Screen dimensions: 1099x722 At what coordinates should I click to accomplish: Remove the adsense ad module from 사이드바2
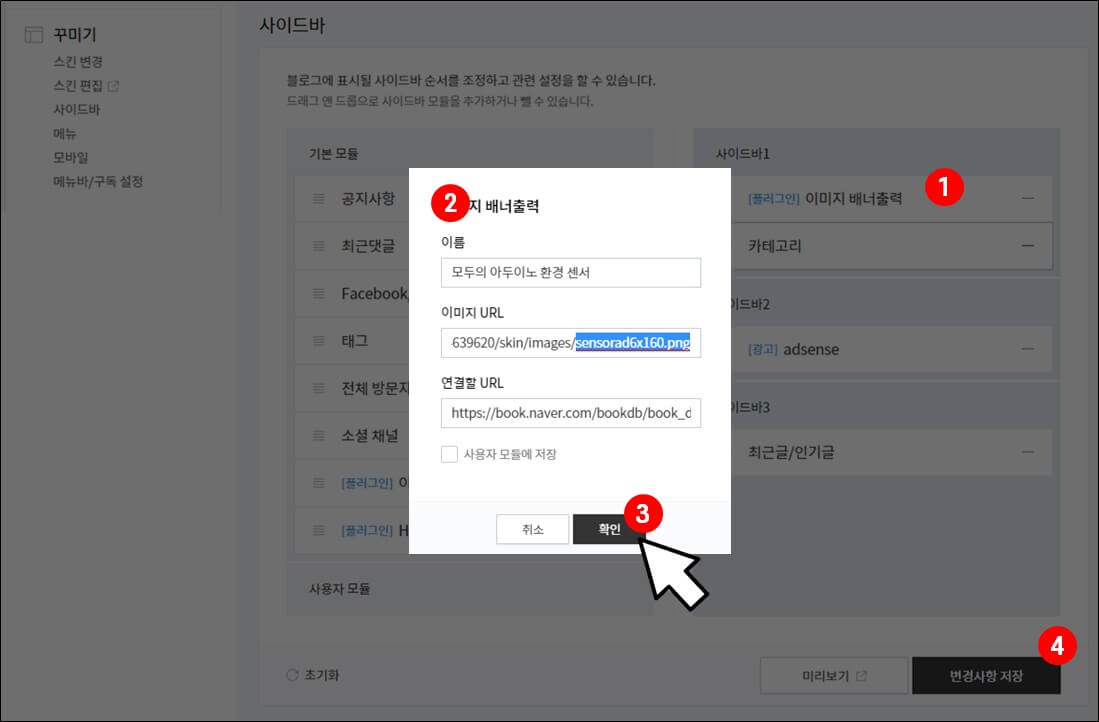(x=1030, y=349)
